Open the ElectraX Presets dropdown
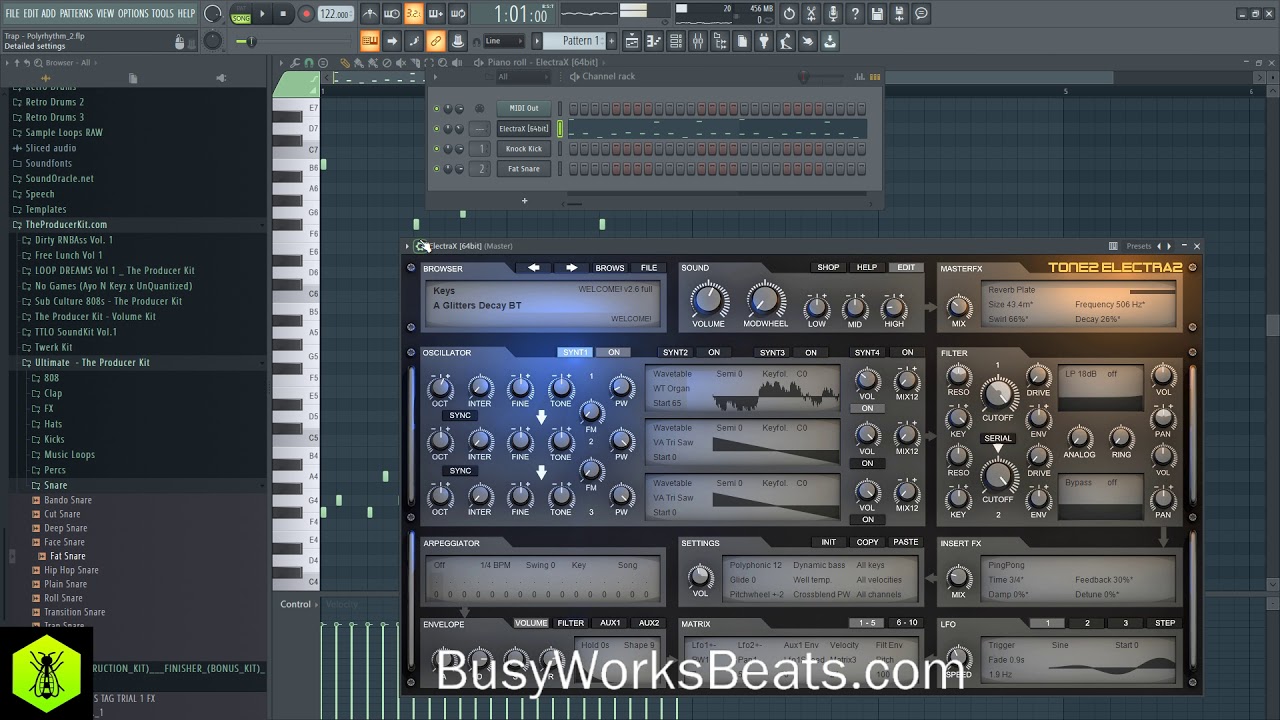Viewport: 1280px width, 720px height. pyautogui.click(x=1139, y=246)
